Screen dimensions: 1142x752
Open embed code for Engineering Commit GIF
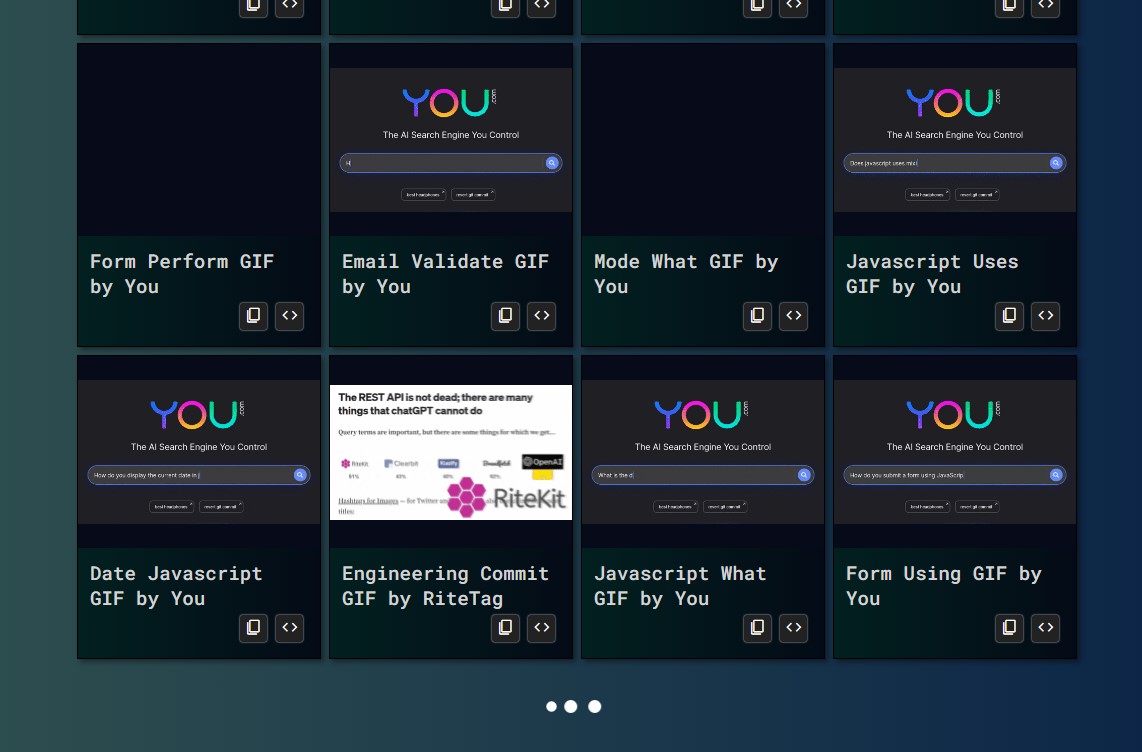[542, 628]
